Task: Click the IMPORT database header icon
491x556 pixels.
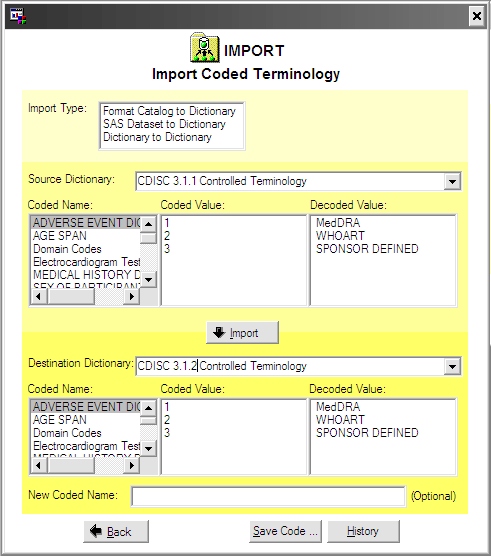Action: [205, 47]
